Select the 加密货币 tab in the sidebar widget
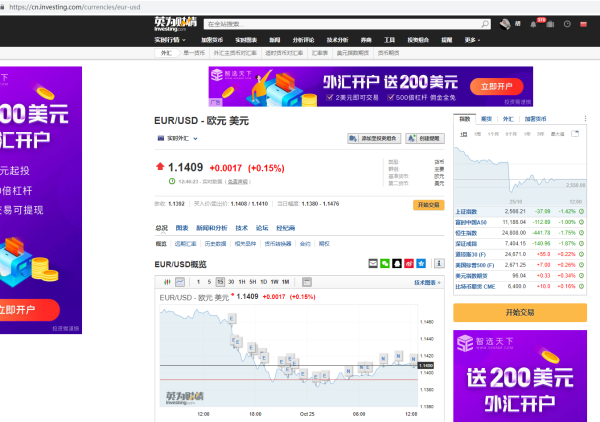This screenshot has width=600, height=422. (535, 119)
